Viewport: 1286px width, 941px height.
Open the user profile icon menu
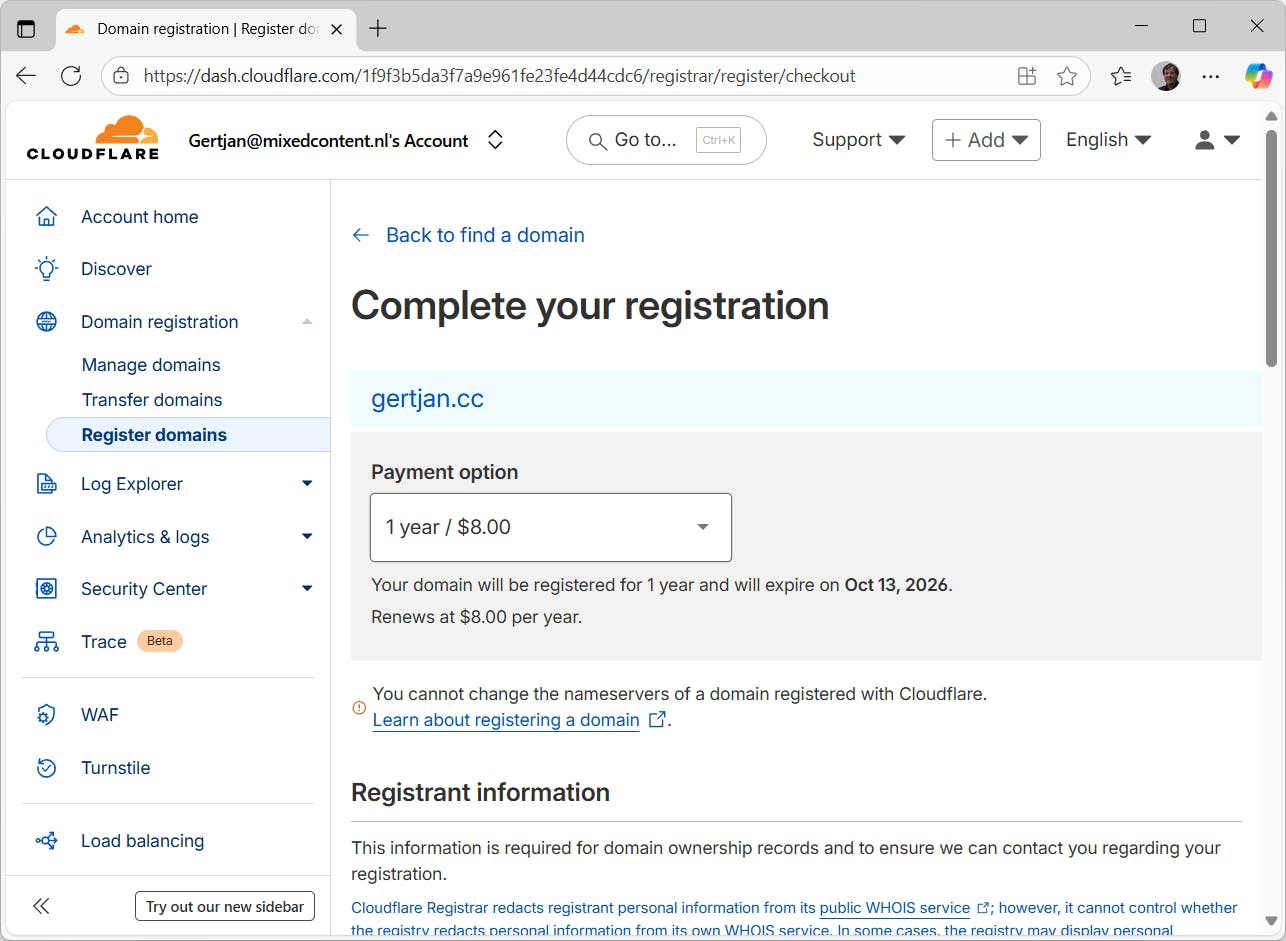click(1217, 140)
